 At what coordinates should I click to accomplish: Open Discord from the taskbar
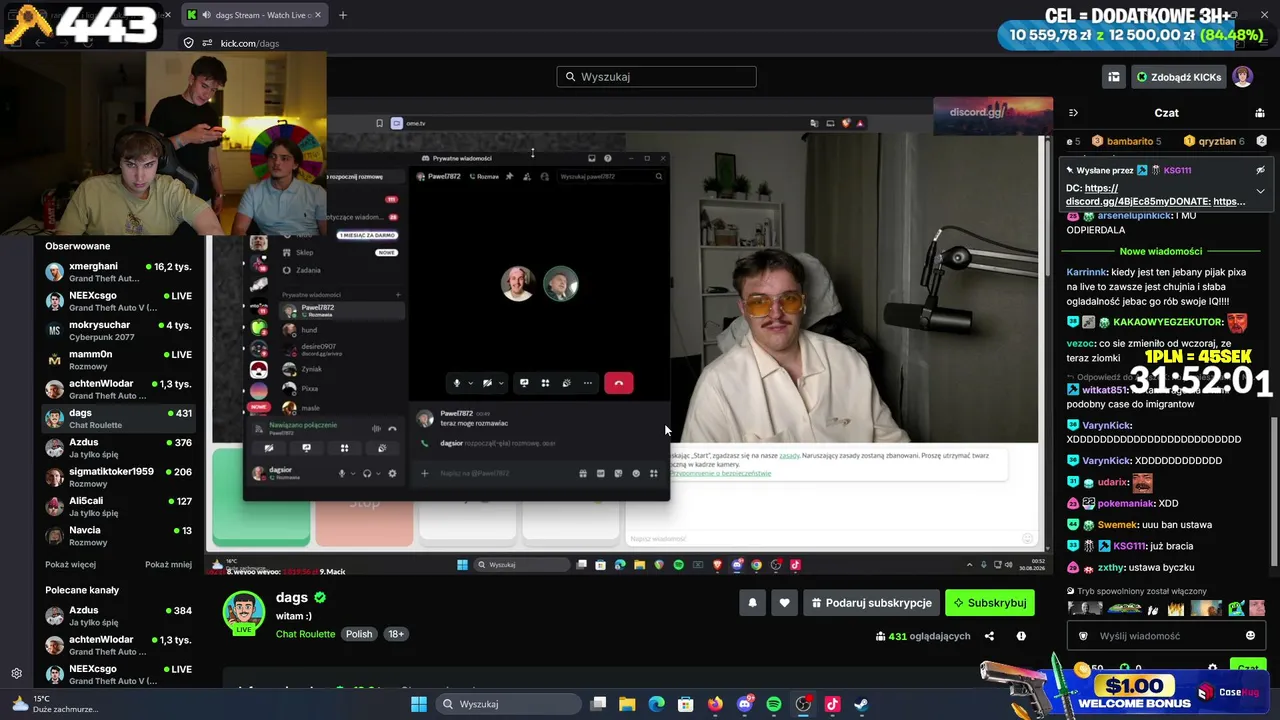[x=745, y=704]
